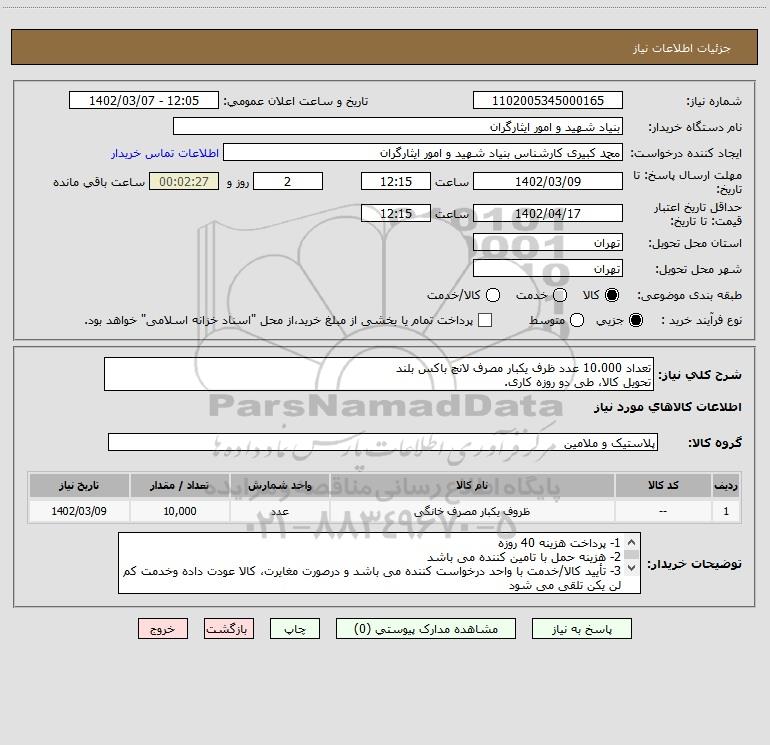Toggle the اسناد خزانه اسلامی payment checkbox
Image resolution: width=770 pixels, height=745 pixels.
coord(485,320)
